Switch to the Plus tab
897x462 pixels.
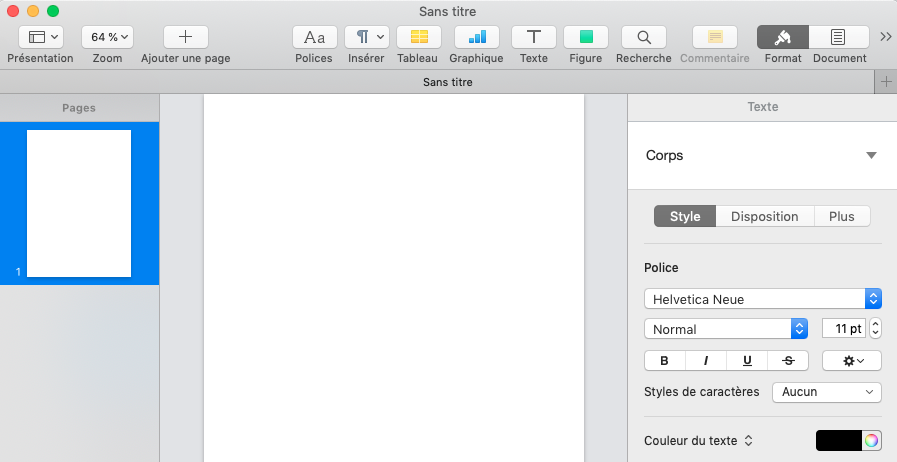click(841, 216)
